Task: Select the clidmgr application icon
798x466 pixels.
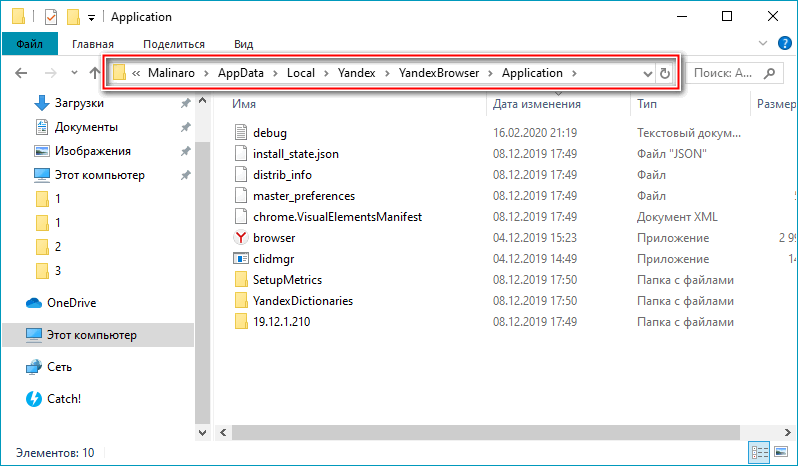Action: pos(240,259)
